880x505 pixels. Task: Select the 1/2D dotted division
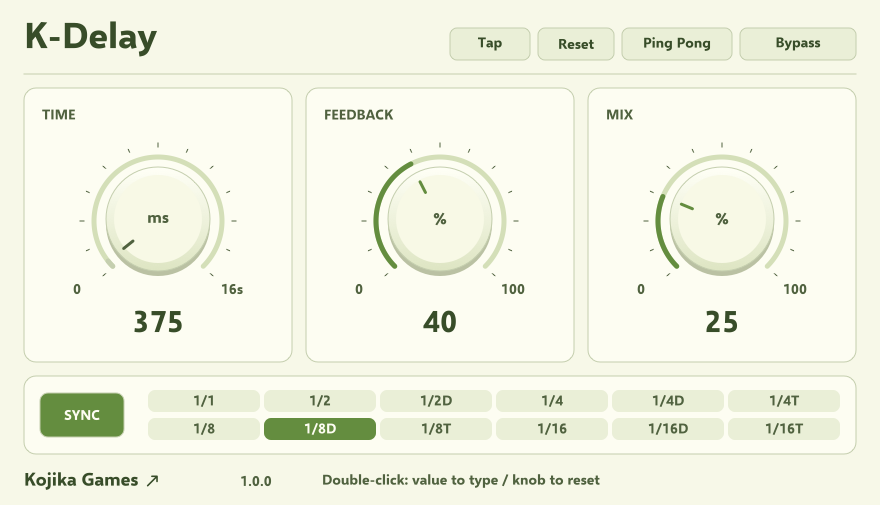[x=436, y=401]
